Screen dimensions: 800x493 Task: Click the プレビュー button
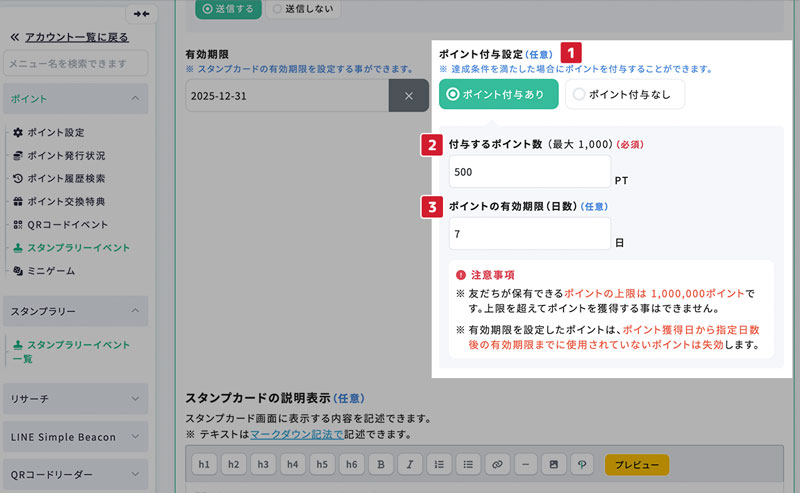tap(636, 465)
